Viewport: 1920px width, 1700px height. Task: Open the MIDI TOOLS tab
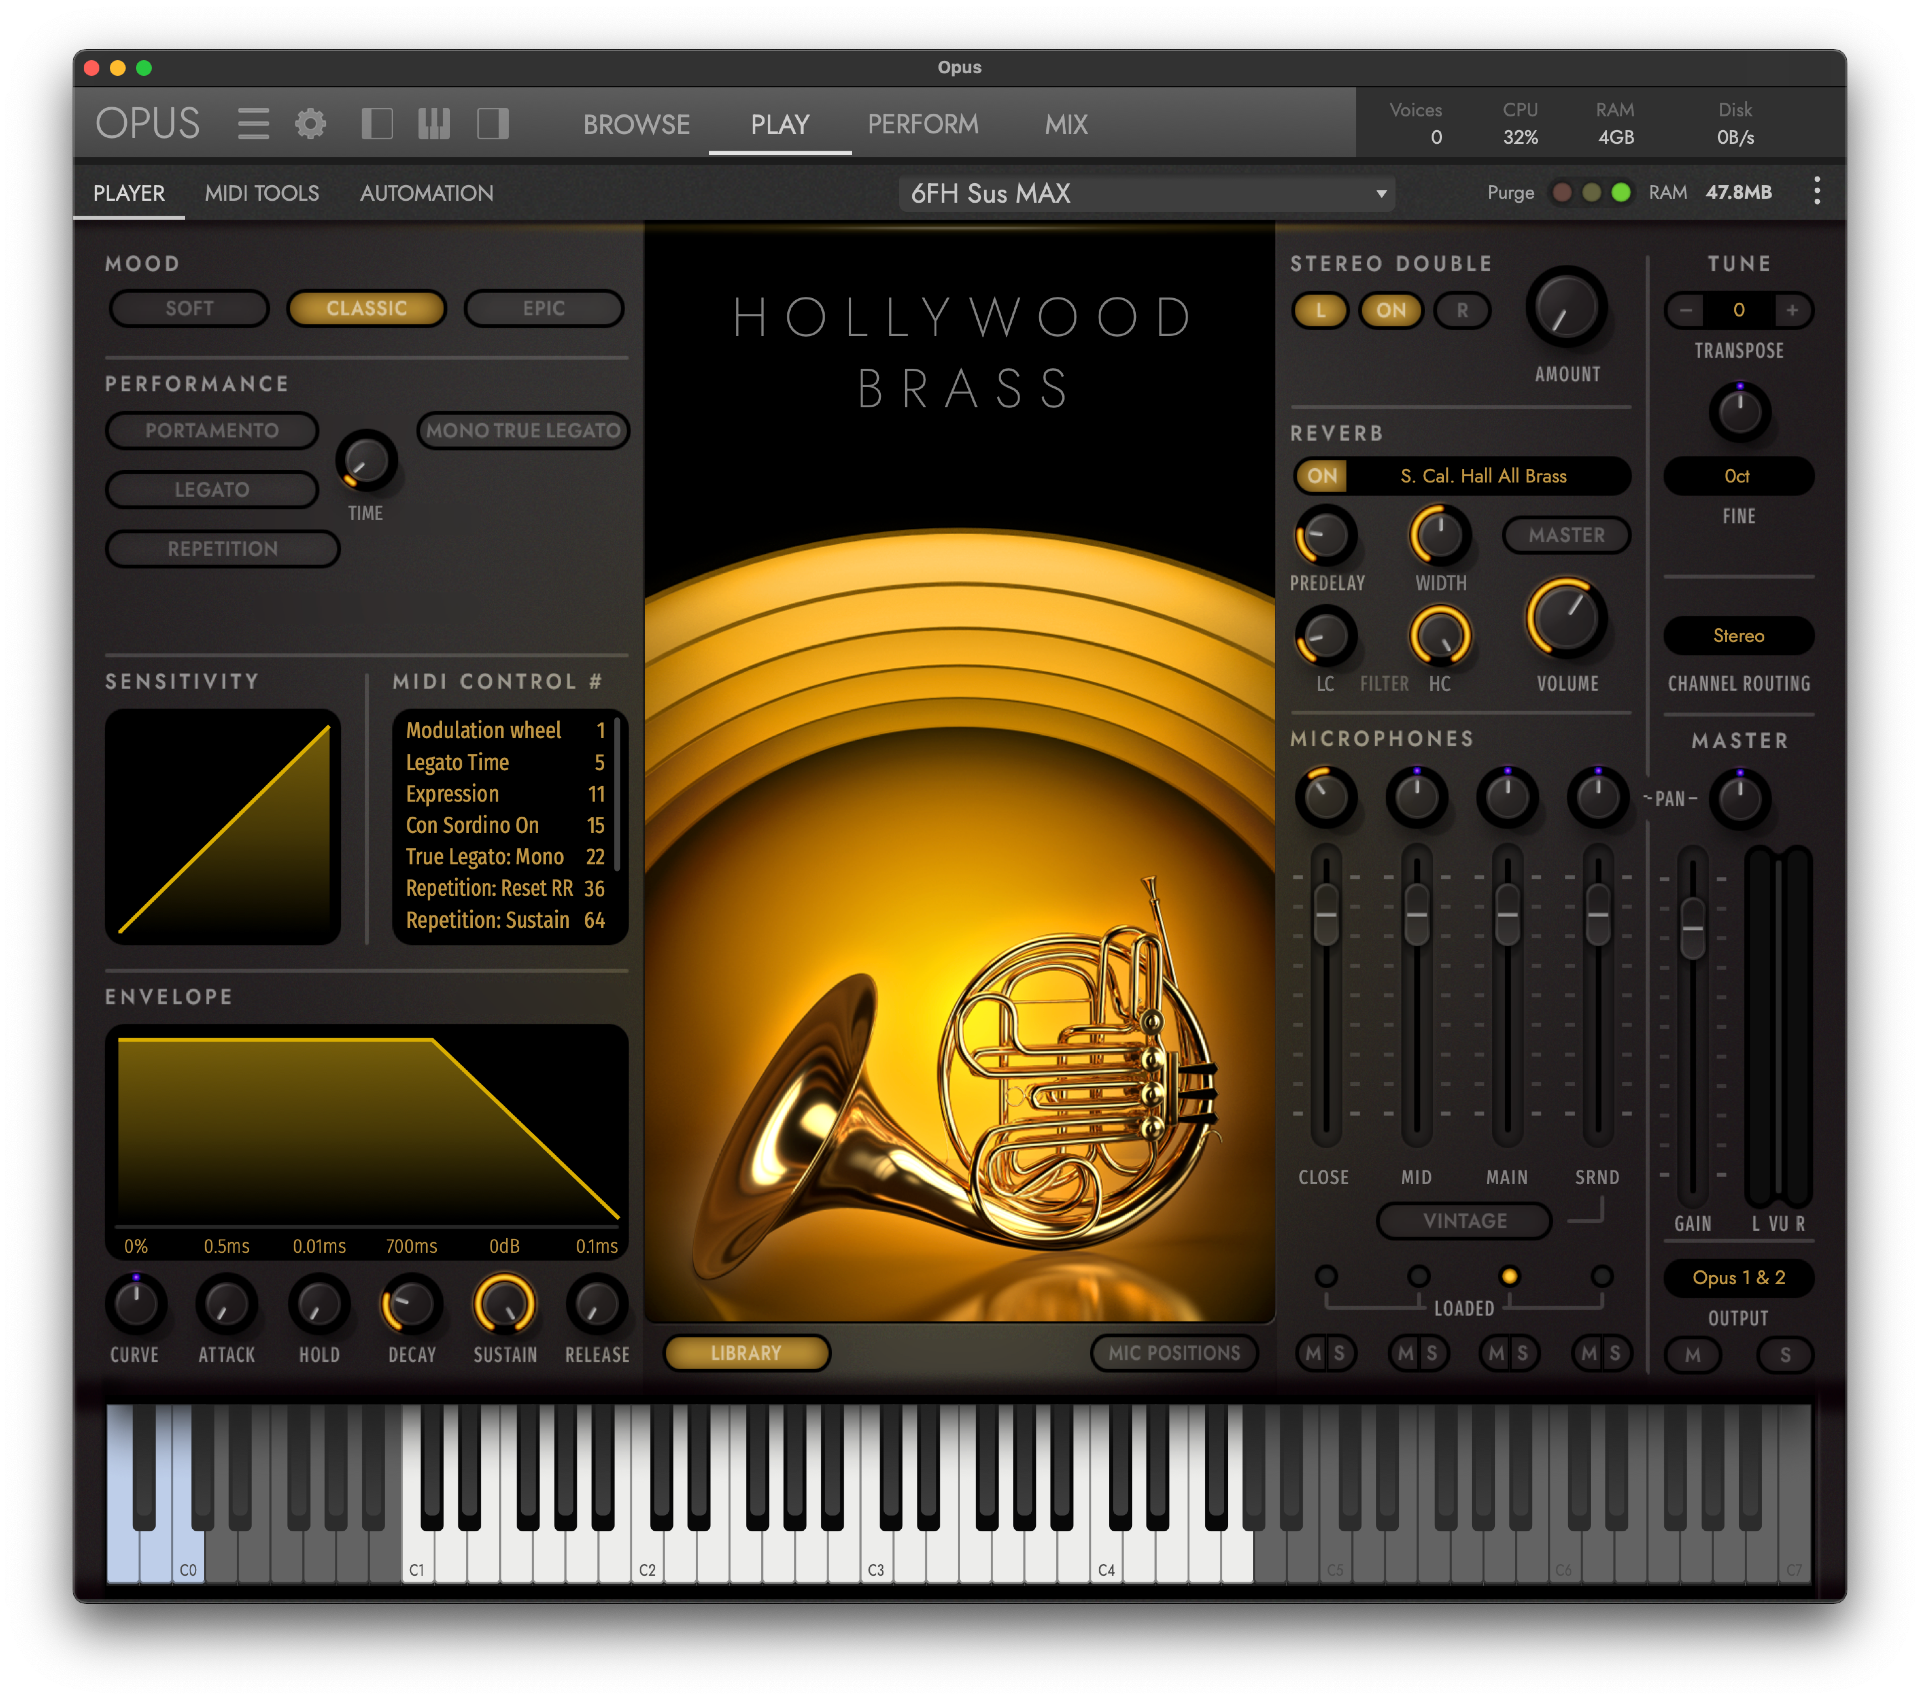pyautogui.click(x=262, y=193)
